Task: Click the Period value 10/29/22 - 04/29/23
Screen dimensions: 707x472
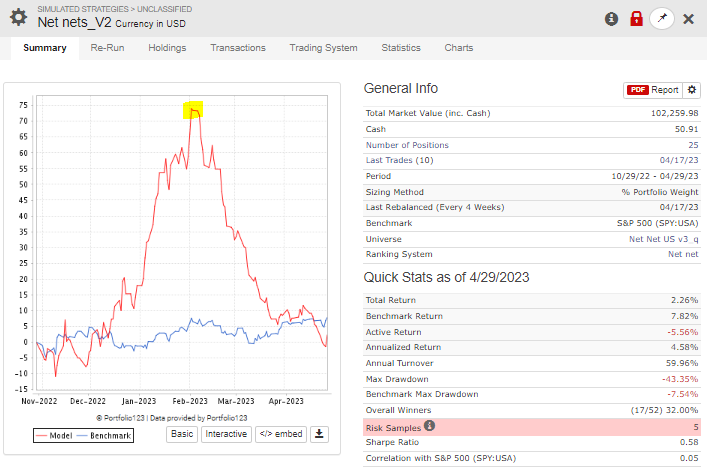Action: pos(655,176)
